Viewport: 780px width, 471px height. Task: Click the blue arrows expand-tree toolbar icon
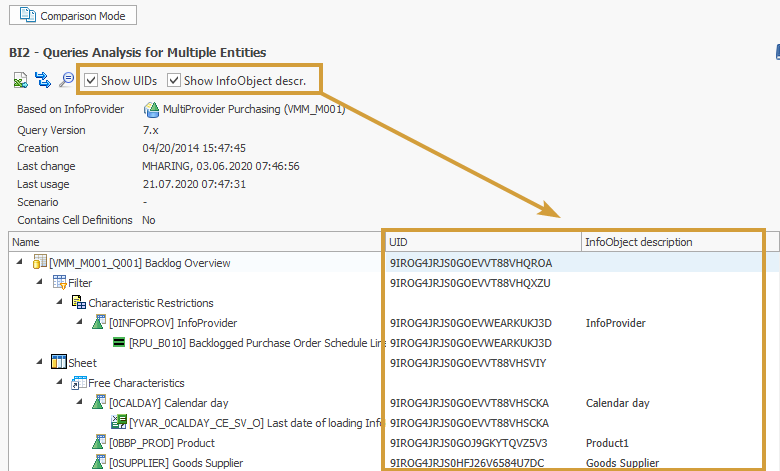[43, 80]
